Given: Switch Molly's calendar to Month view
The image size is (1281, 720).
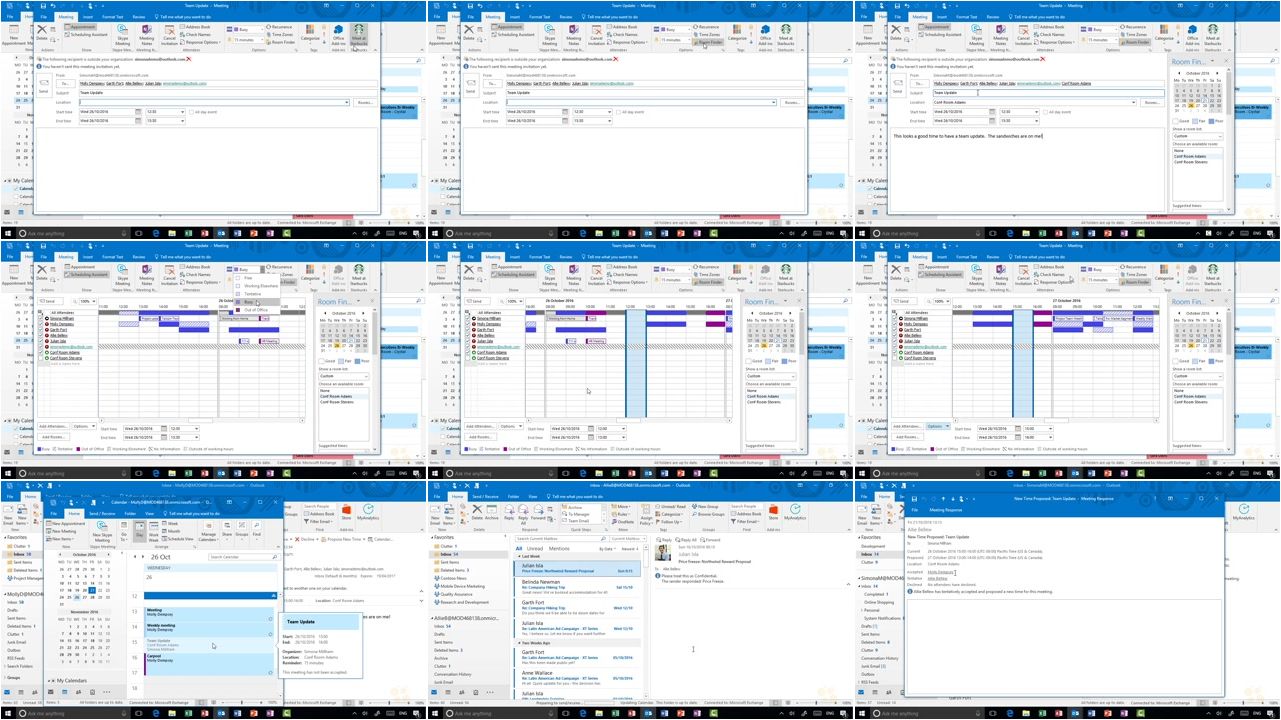Looking at the screenshot, I should [171, 531].
